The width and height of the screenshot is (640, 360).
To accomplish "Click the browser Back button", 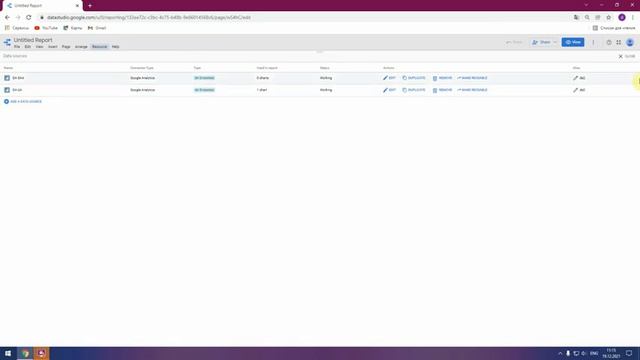I will click(x=7, y=18).
